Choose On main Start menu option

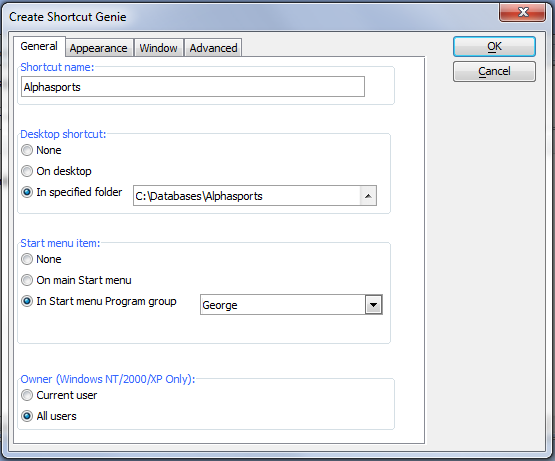76,280
